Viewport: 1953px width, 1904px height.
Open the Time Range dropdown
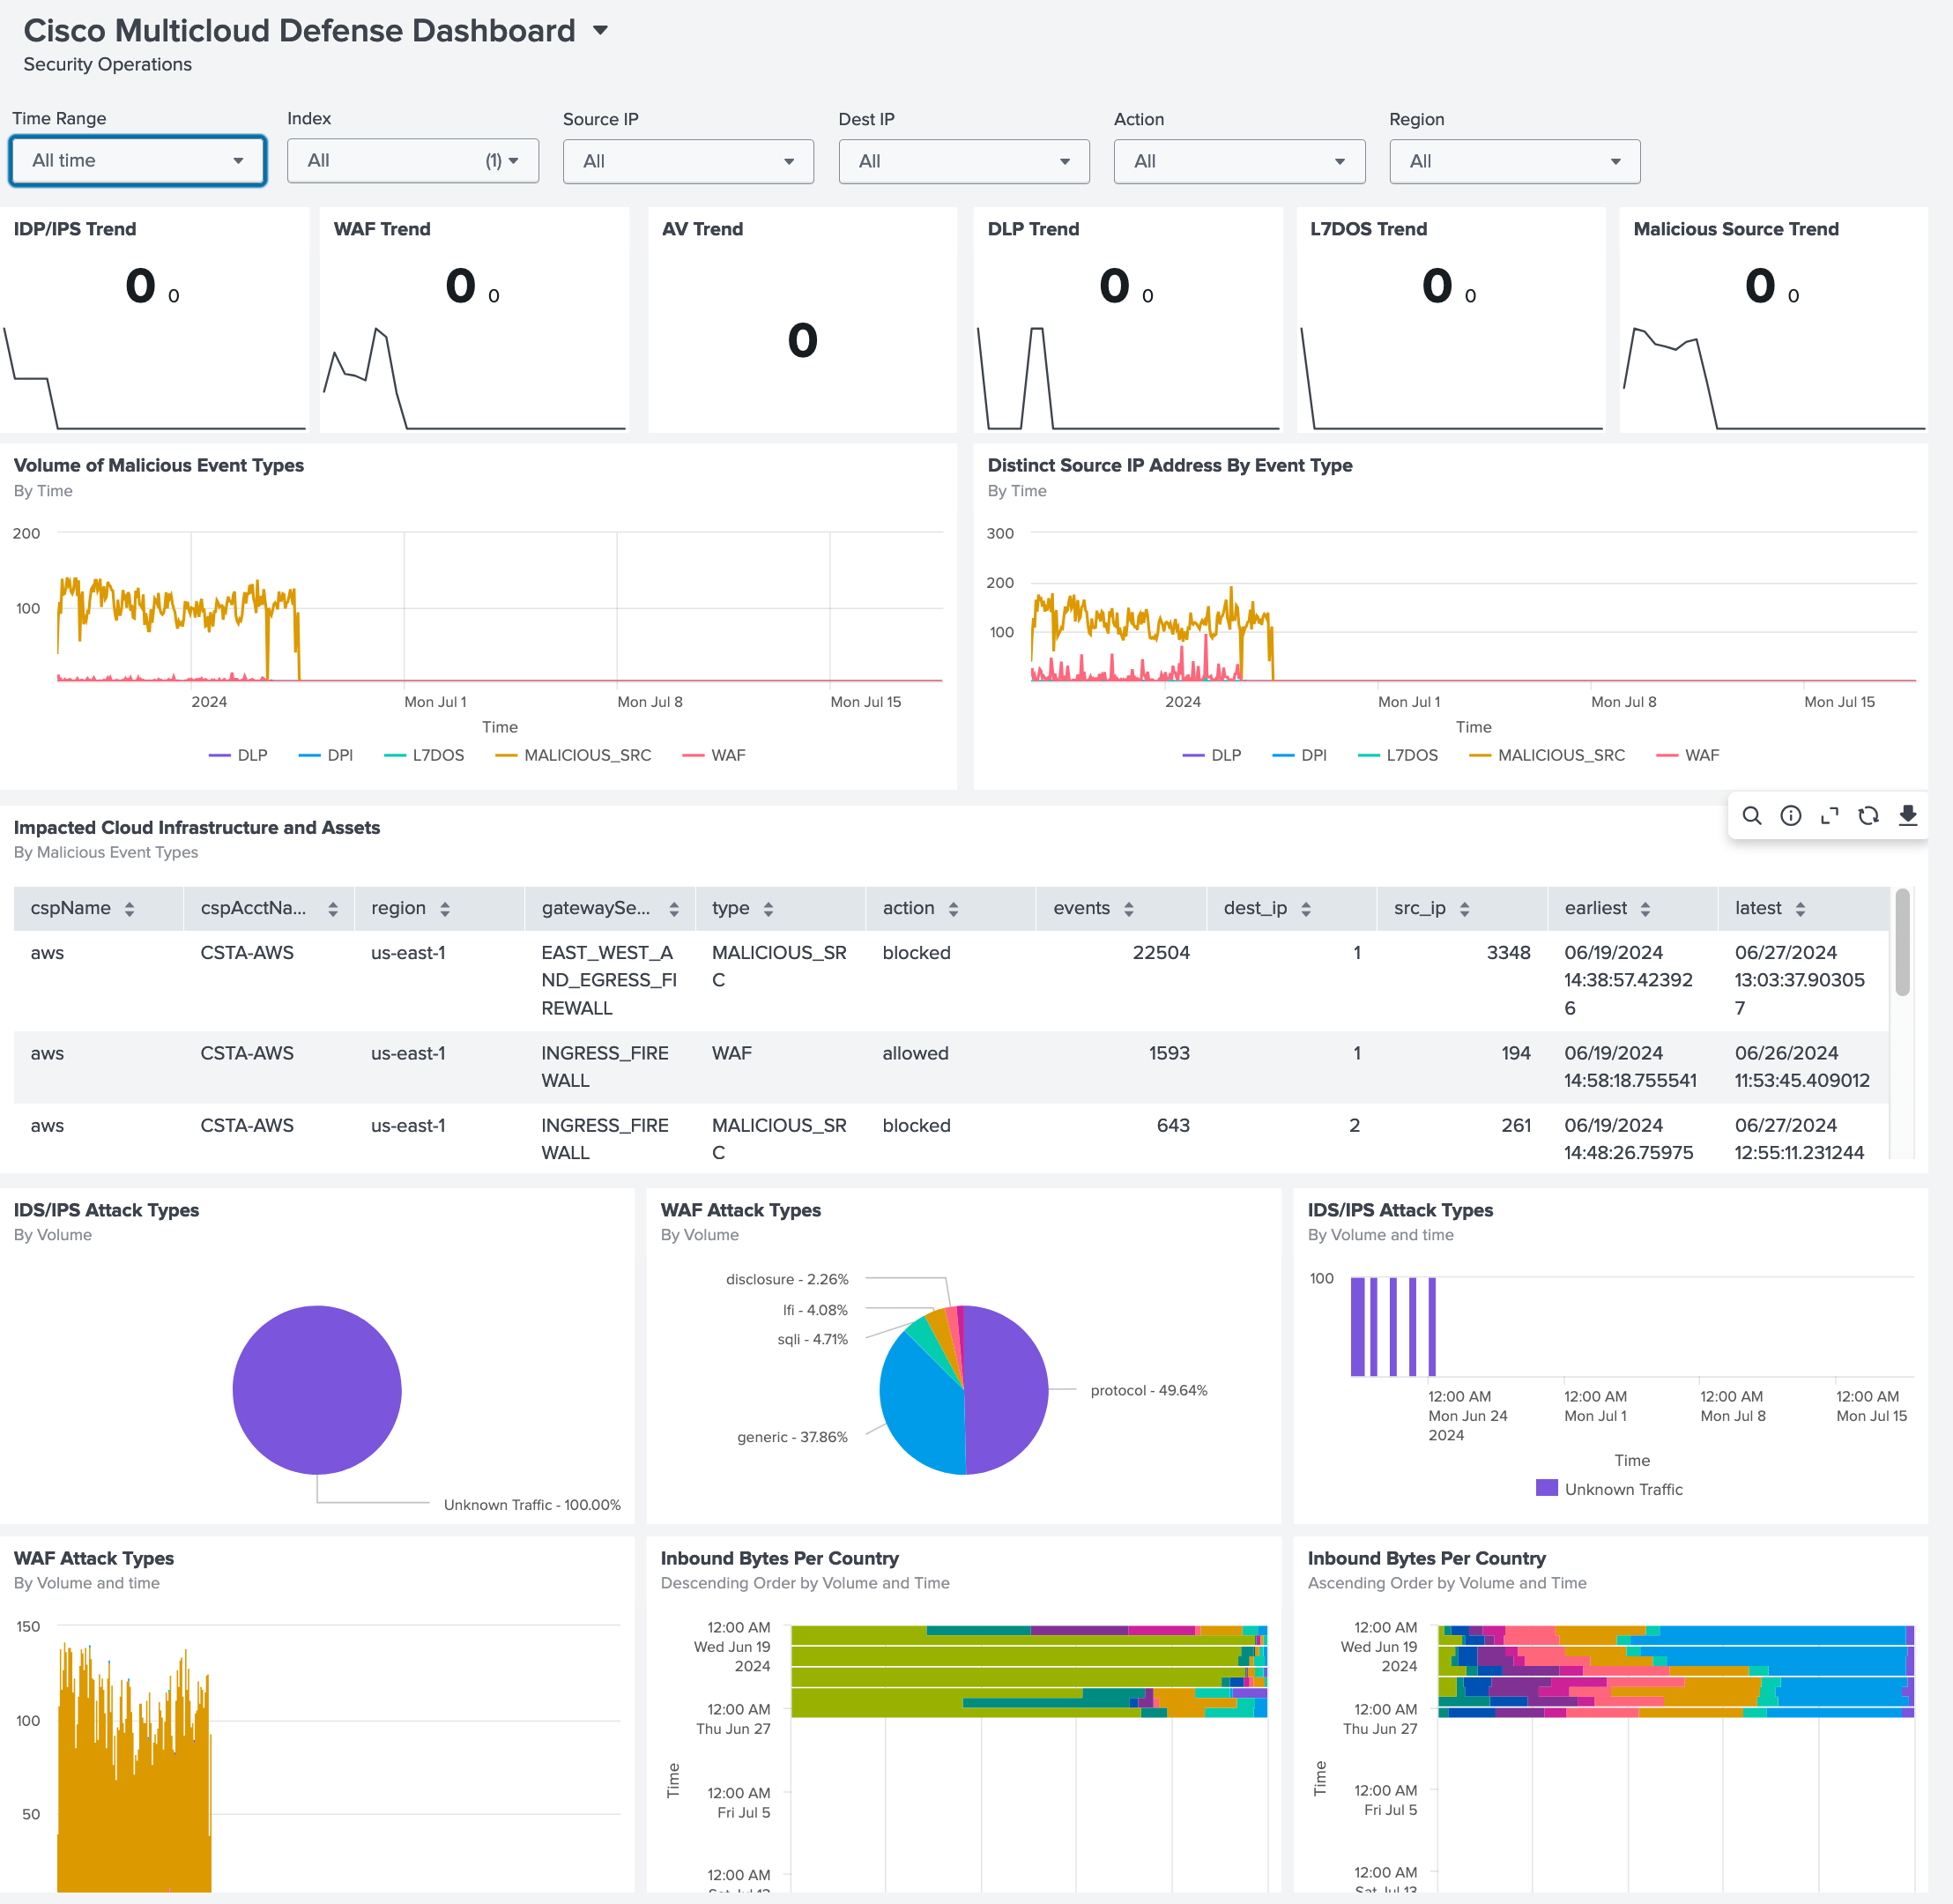[x=138, y=160]
